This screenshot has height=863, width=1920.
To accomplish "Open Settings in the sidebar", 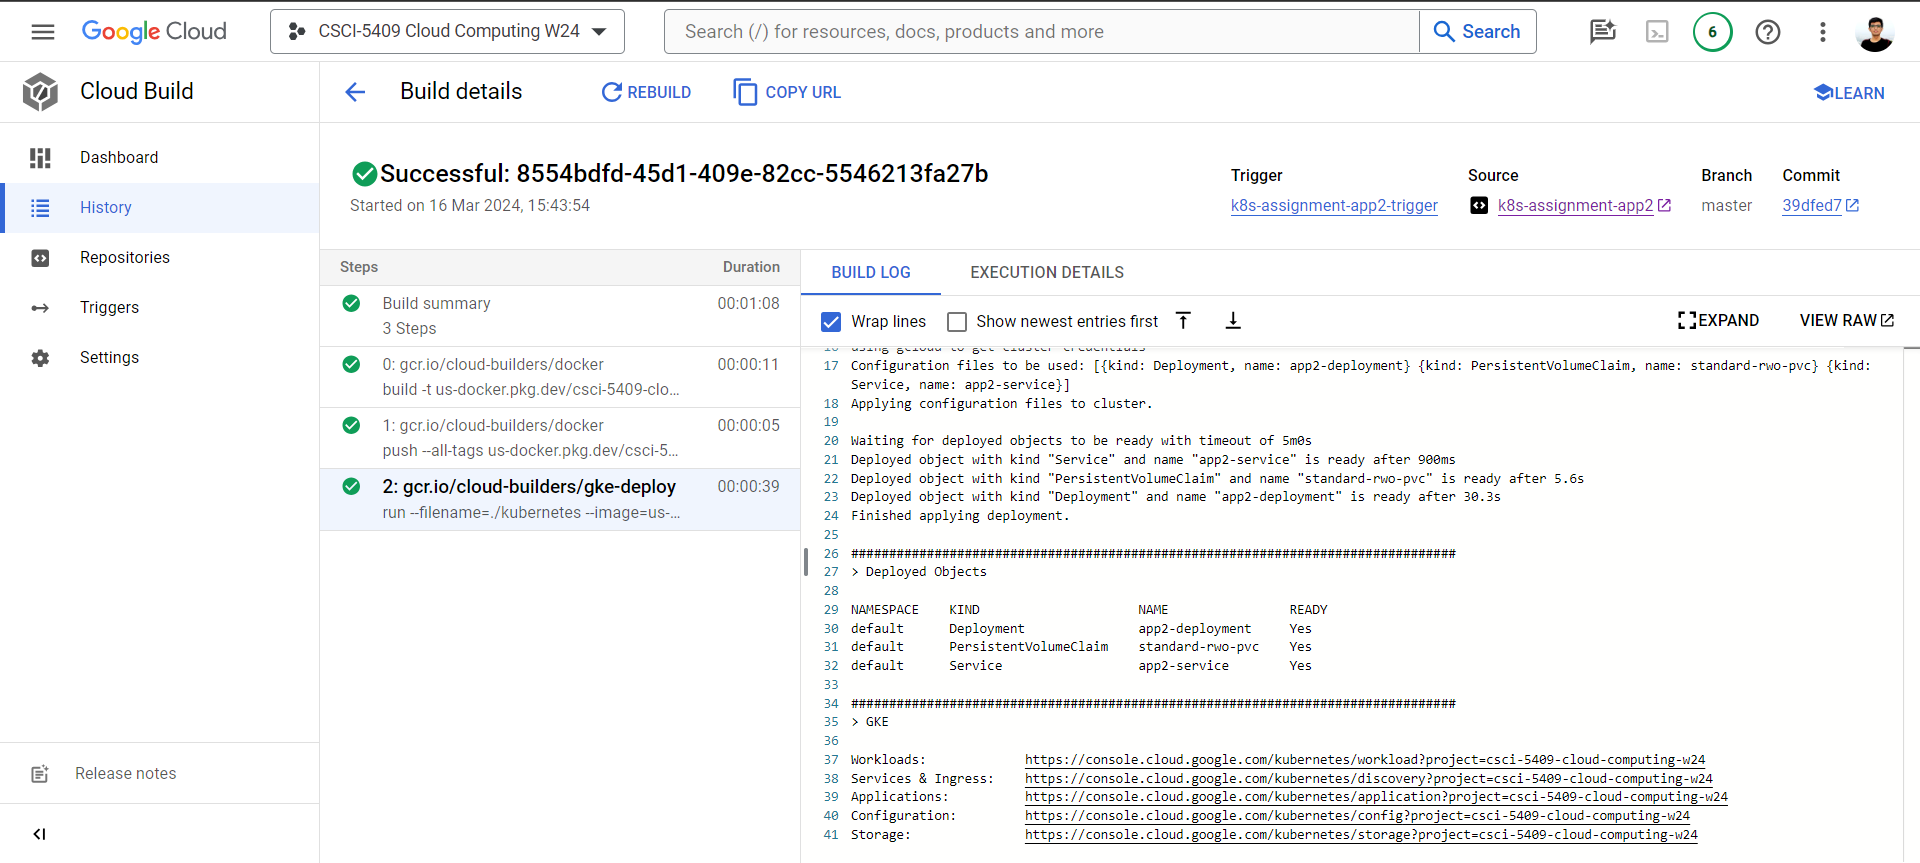I will (160, 358).
